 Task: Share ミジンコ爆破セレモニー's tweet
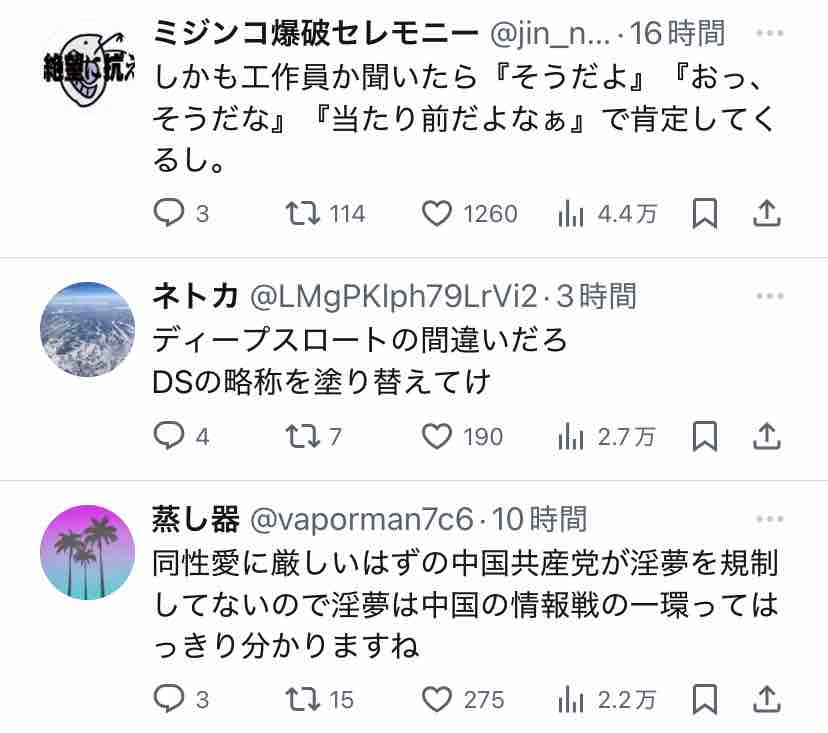tap(766, 213)
